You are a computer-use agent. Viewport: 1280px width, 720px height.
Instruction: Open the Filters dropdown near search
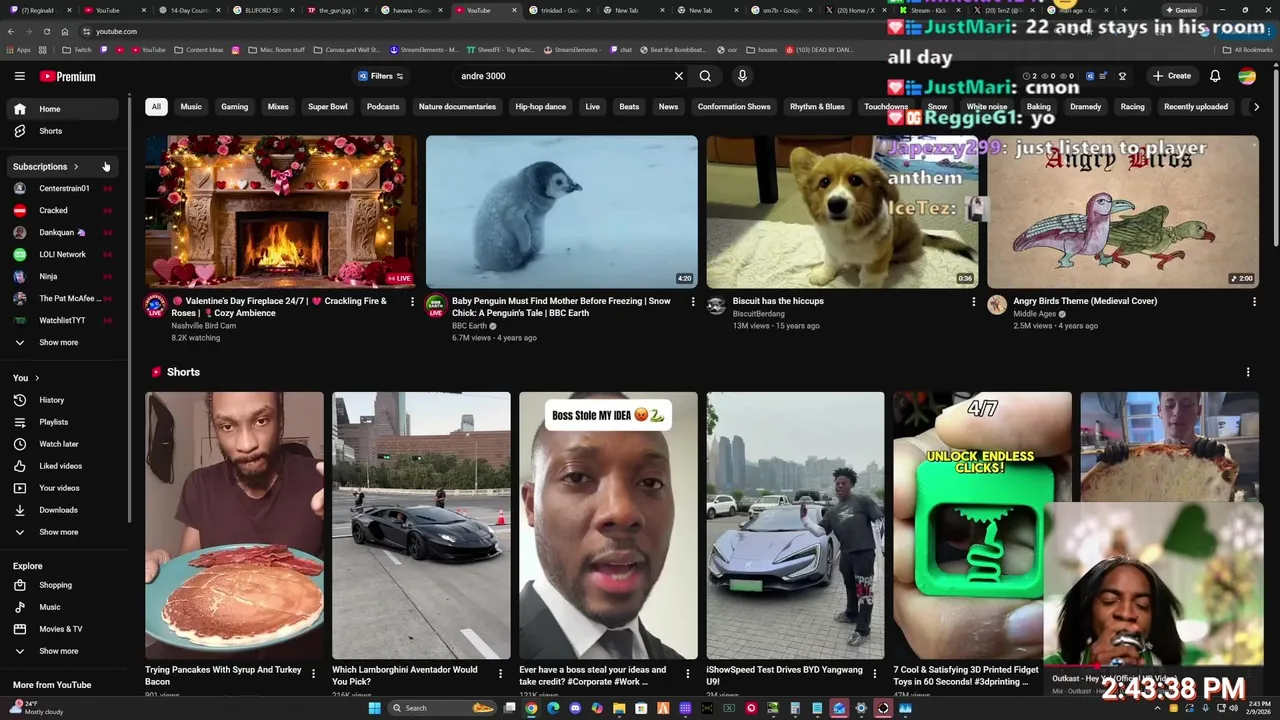380,76
